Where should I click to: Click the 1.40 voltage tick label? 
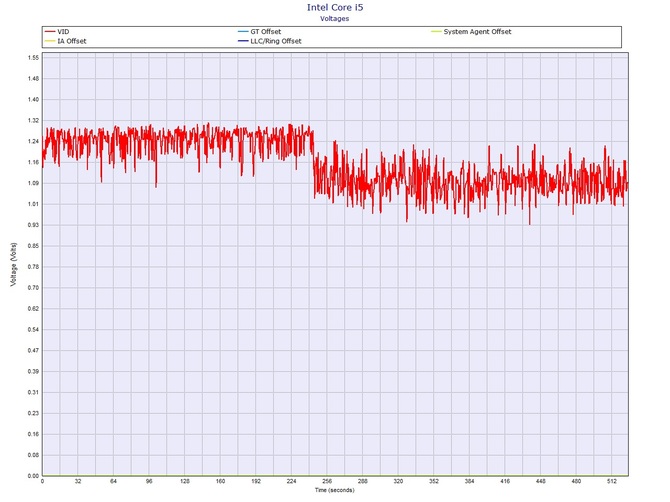point(33,100)
